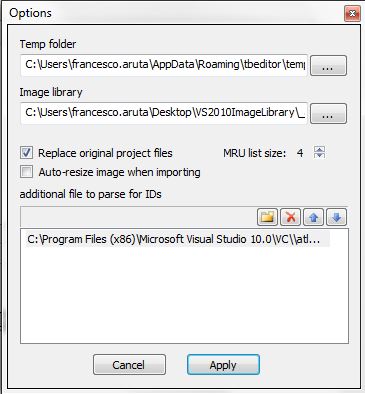Browse for Temp folder with ellipsis button

328,66
